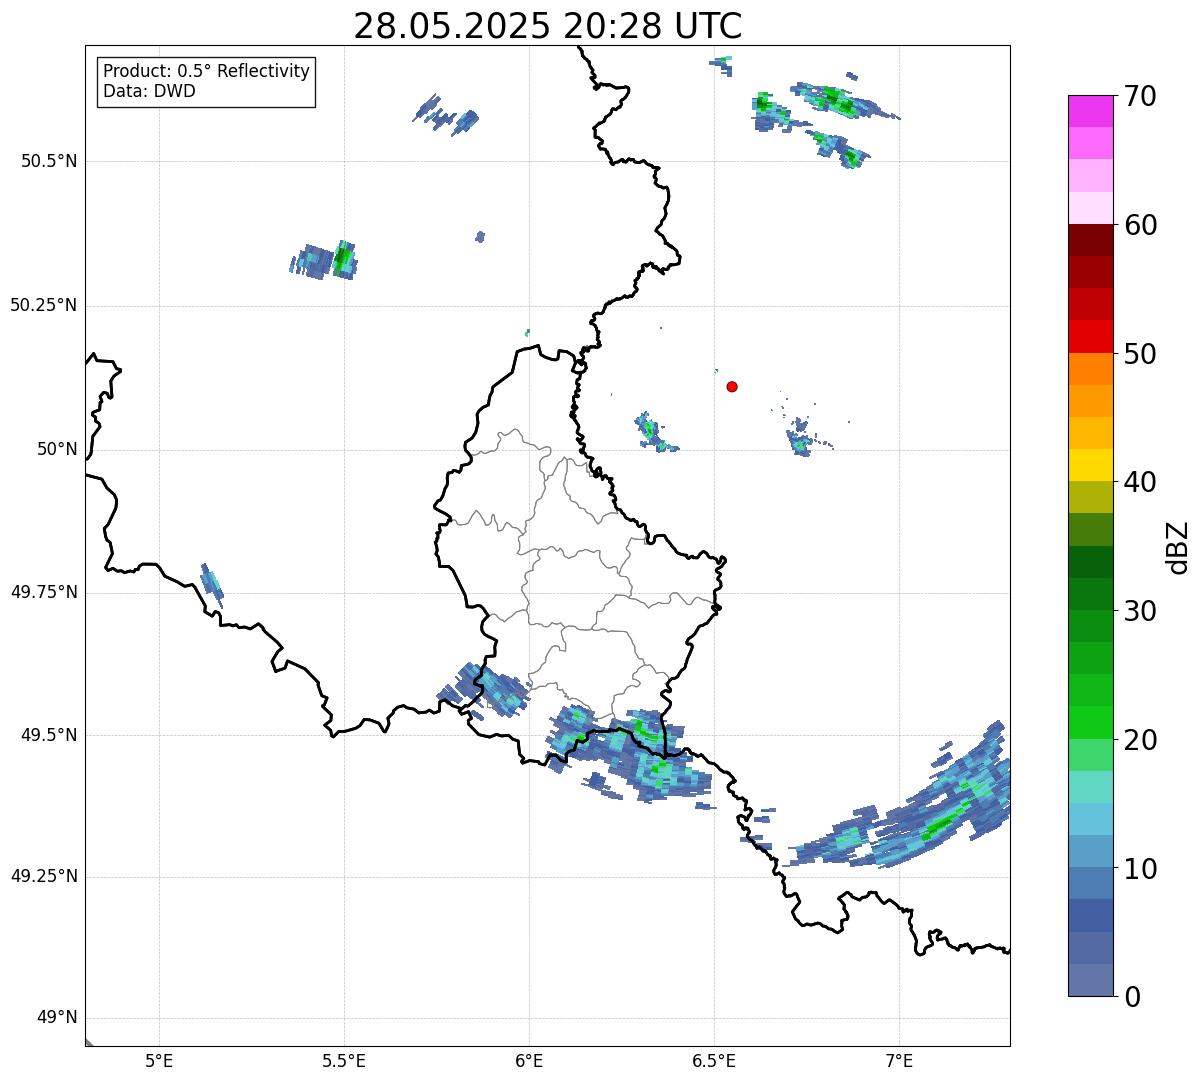Click the 7°E longitude label
Viewport: 1202px width, 1081px height.
[x=899, y=1060]
